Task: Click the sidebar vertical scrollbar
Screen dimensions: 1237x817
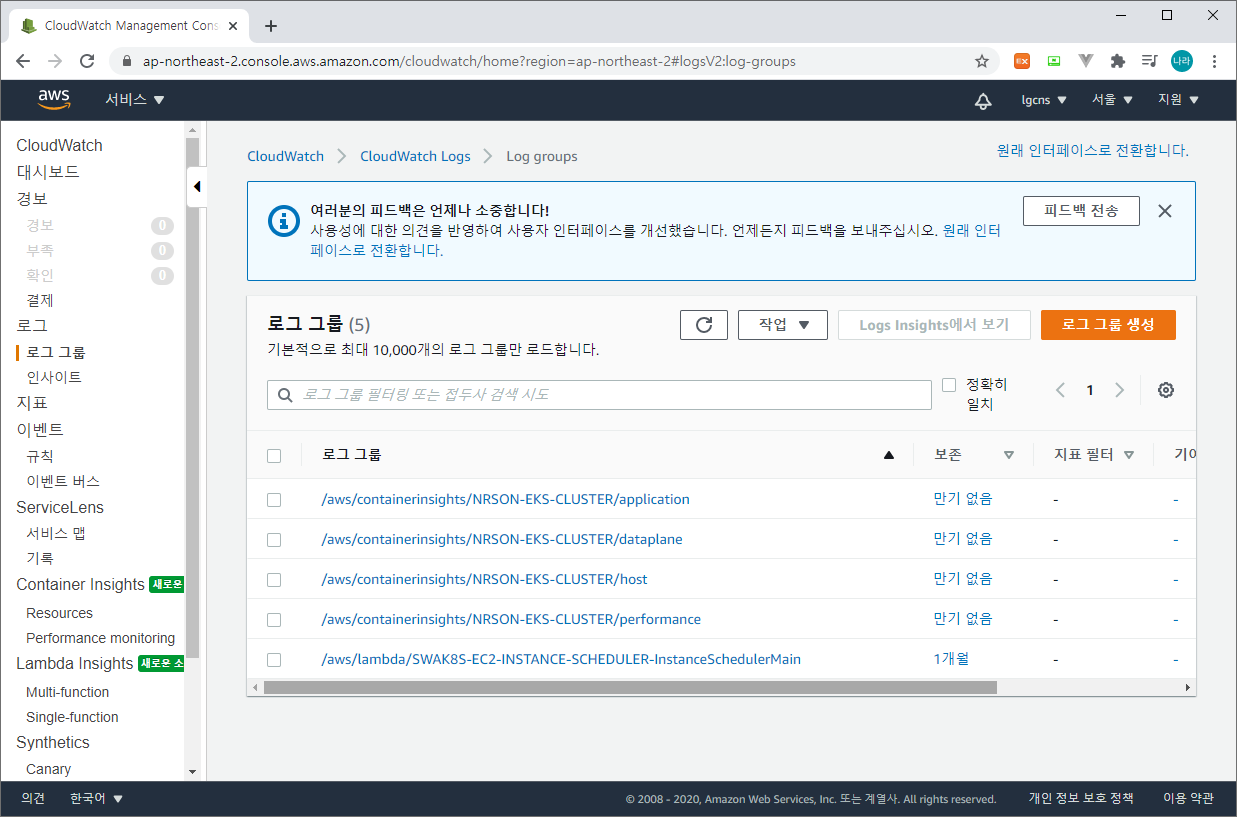Action: click(193, 400)
